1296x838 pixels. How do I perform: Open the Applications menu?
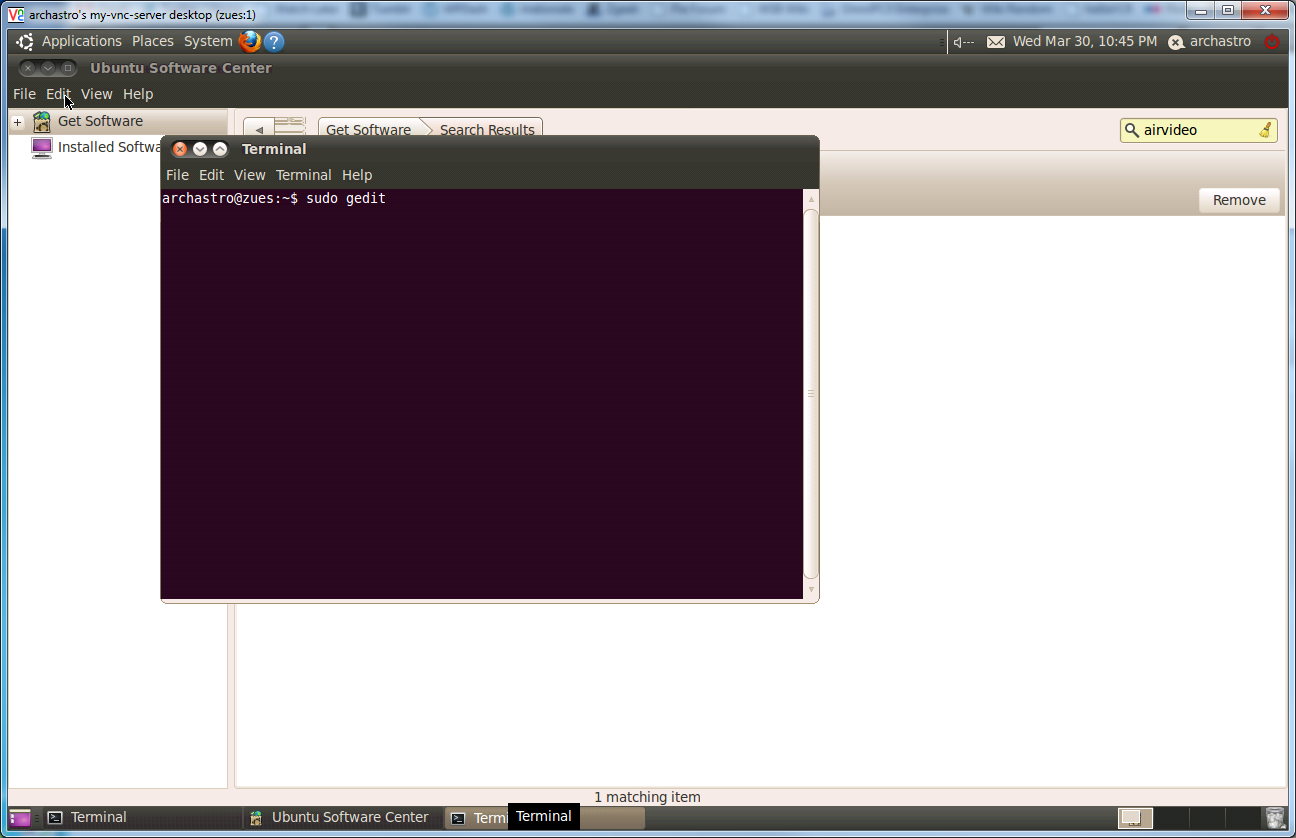(81, 41)
